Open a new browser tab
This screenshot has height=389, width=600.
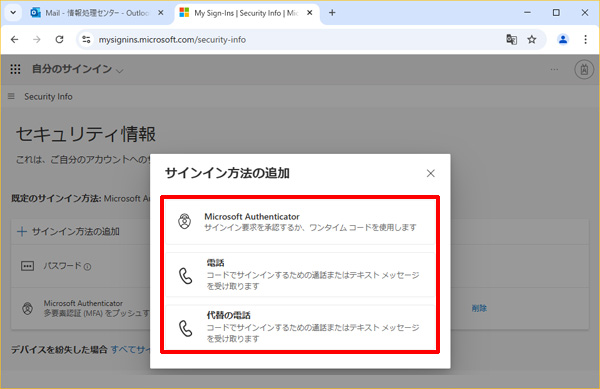pyautogui.click(x=332, y=13)
